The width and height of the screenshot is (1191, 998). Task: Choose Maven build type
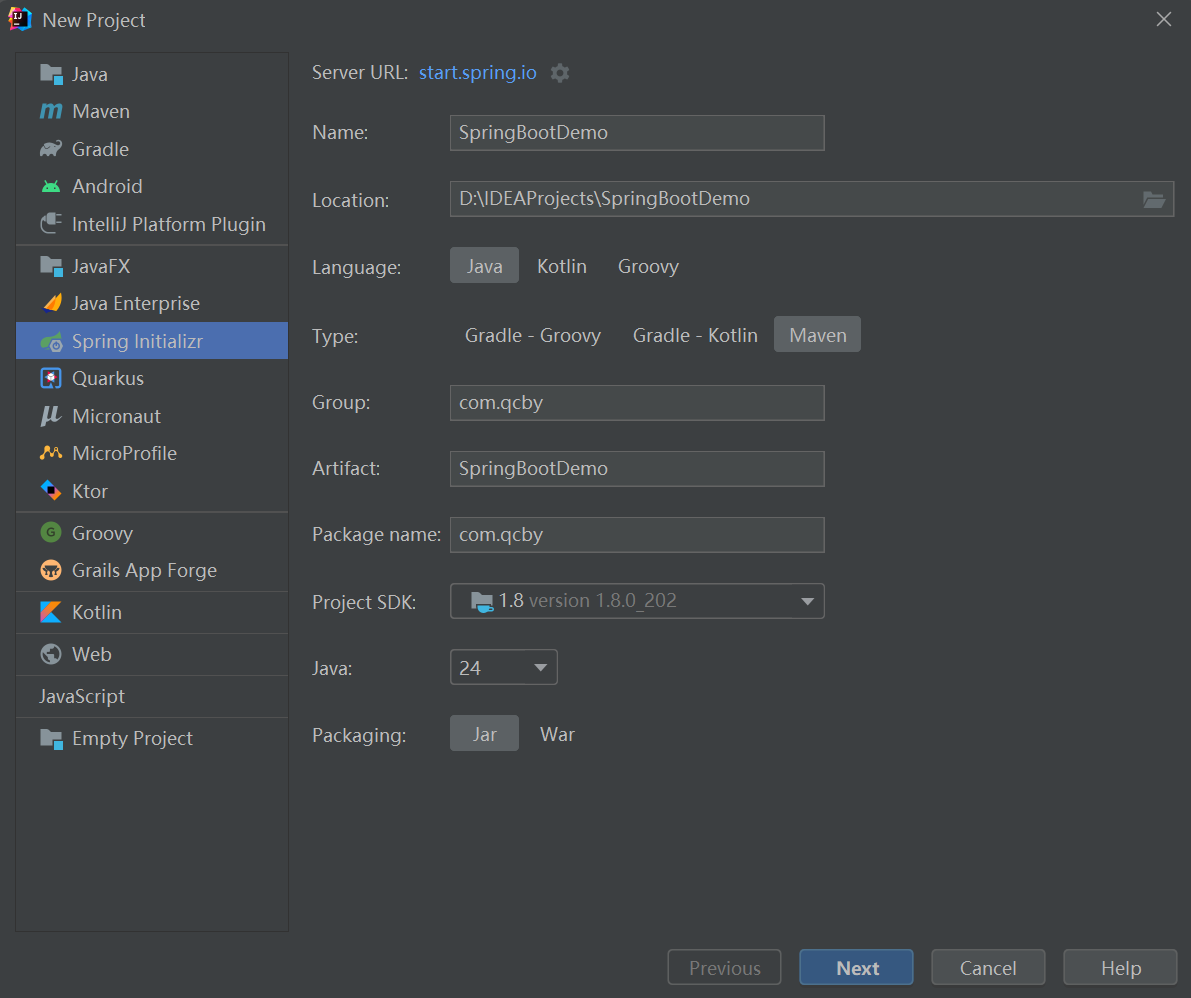817,334
